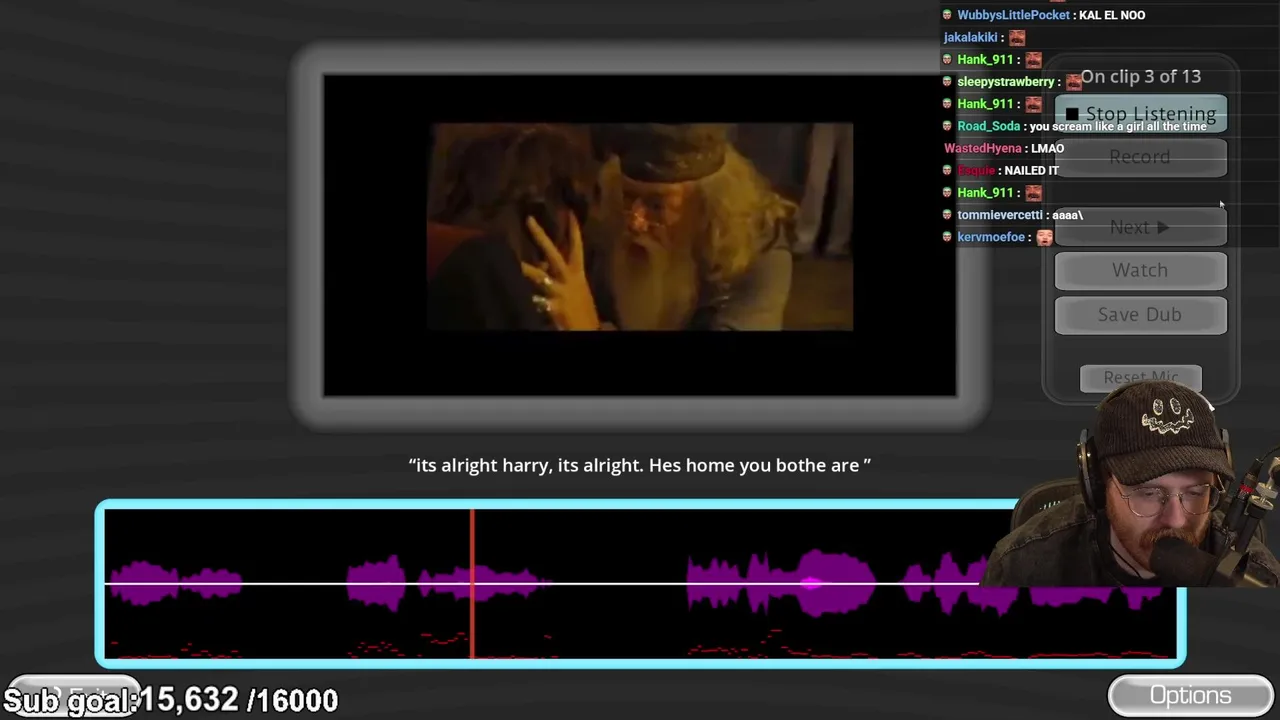Click the Watch button
Viewport: 1280px width, 720px height.
1140,271
